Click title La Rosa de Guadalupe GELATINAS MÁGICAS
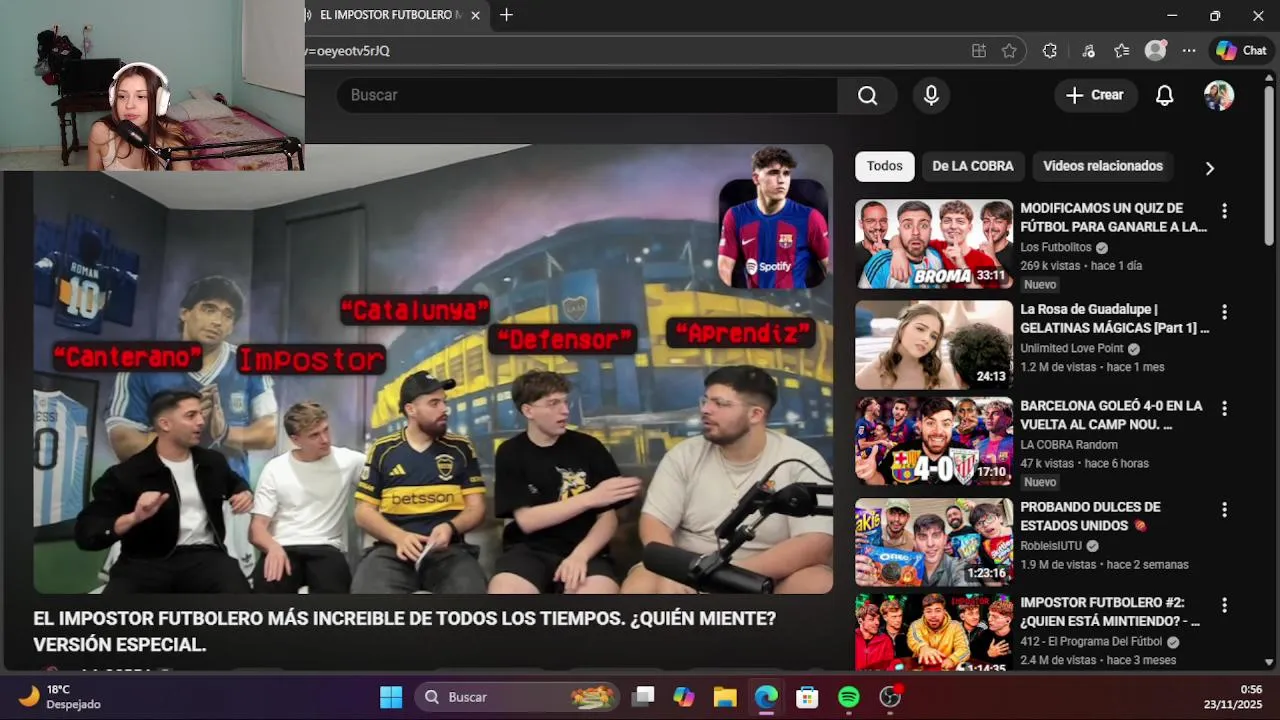Screen dimensions: 1280x720 [x=1114, y=318]
